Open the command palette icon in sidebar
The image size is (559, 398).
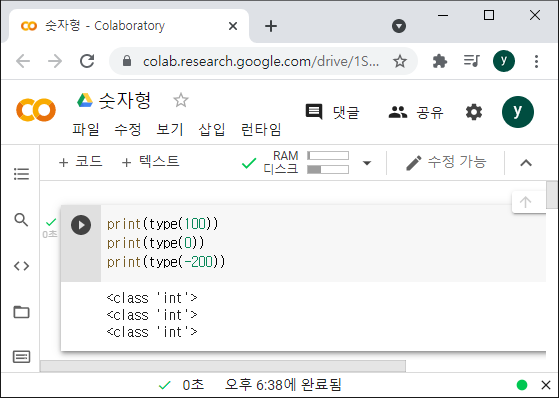[x=21, y=357]
